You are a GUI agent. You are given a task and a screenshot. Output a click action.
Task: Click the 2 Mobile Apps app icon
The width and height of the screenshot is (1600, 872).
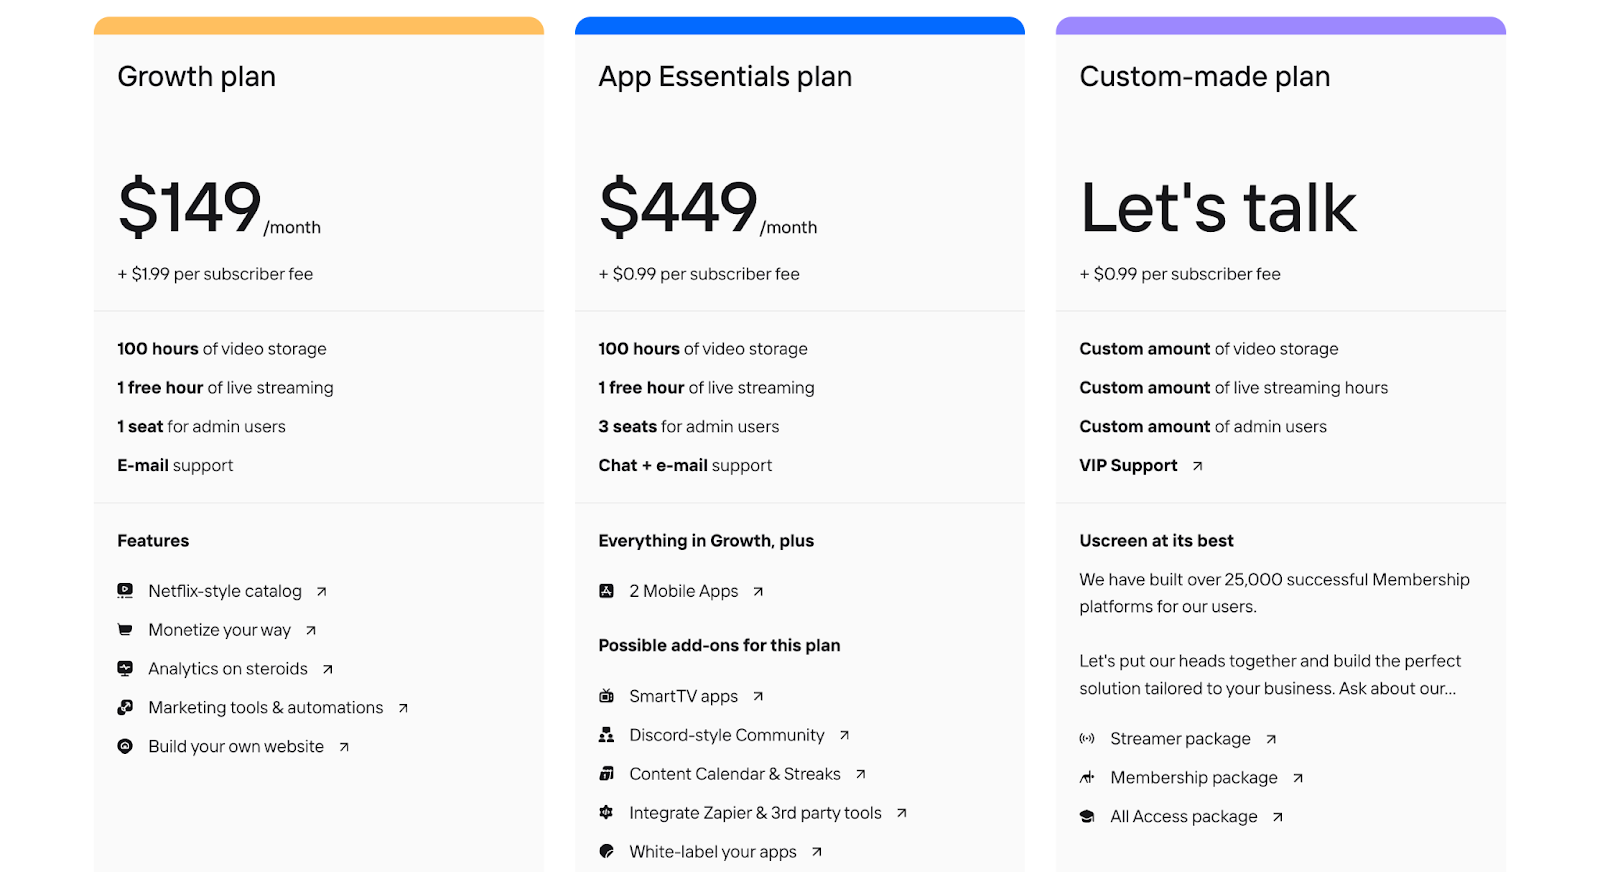tap(606, 591)
